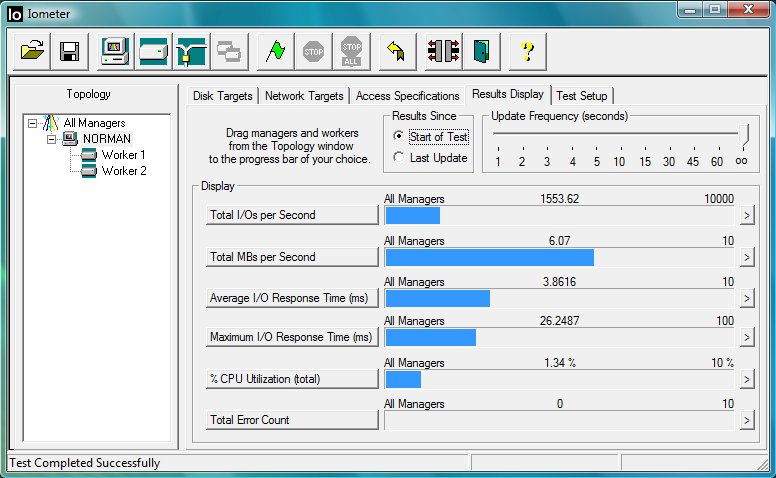Open arrow next to Total MBs bar
This screenshot has width=776, height=478.
click(747, 257)
